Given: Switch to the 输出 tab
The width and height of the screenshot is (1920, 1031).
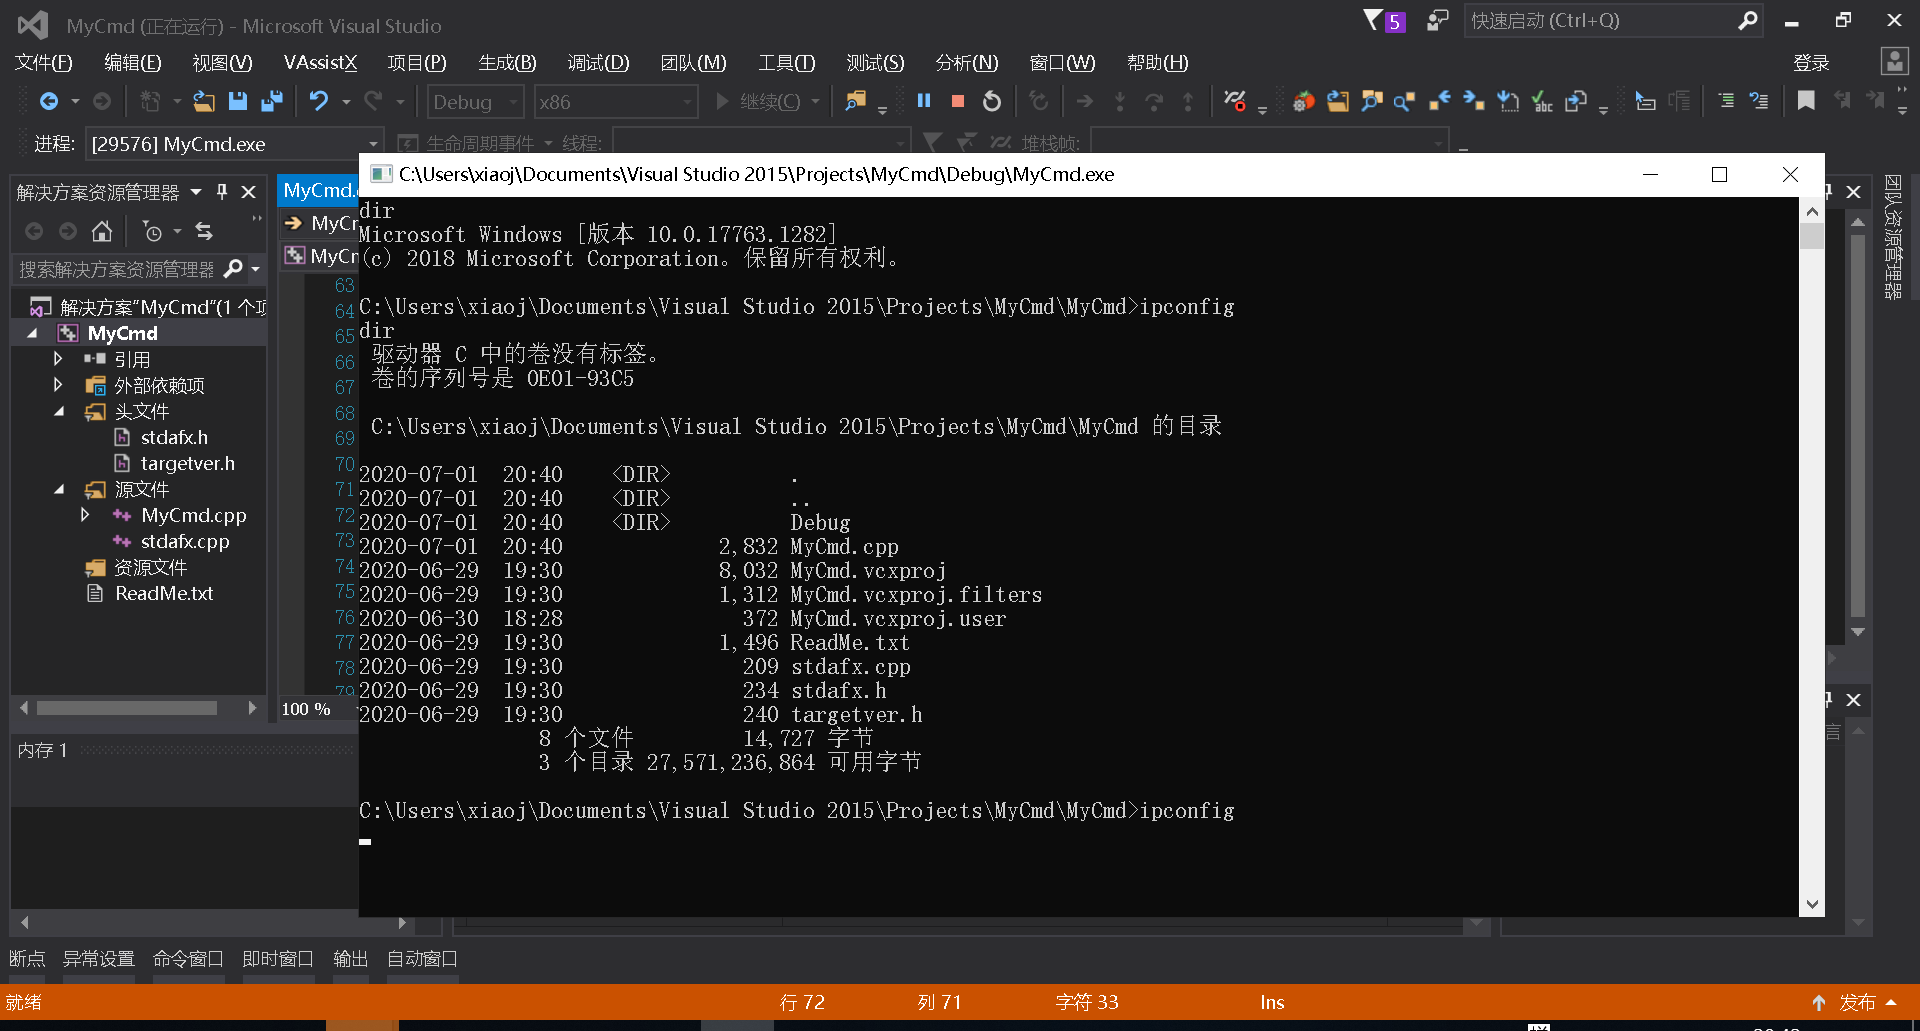Looking at the screenshot, I should (350, 958).
